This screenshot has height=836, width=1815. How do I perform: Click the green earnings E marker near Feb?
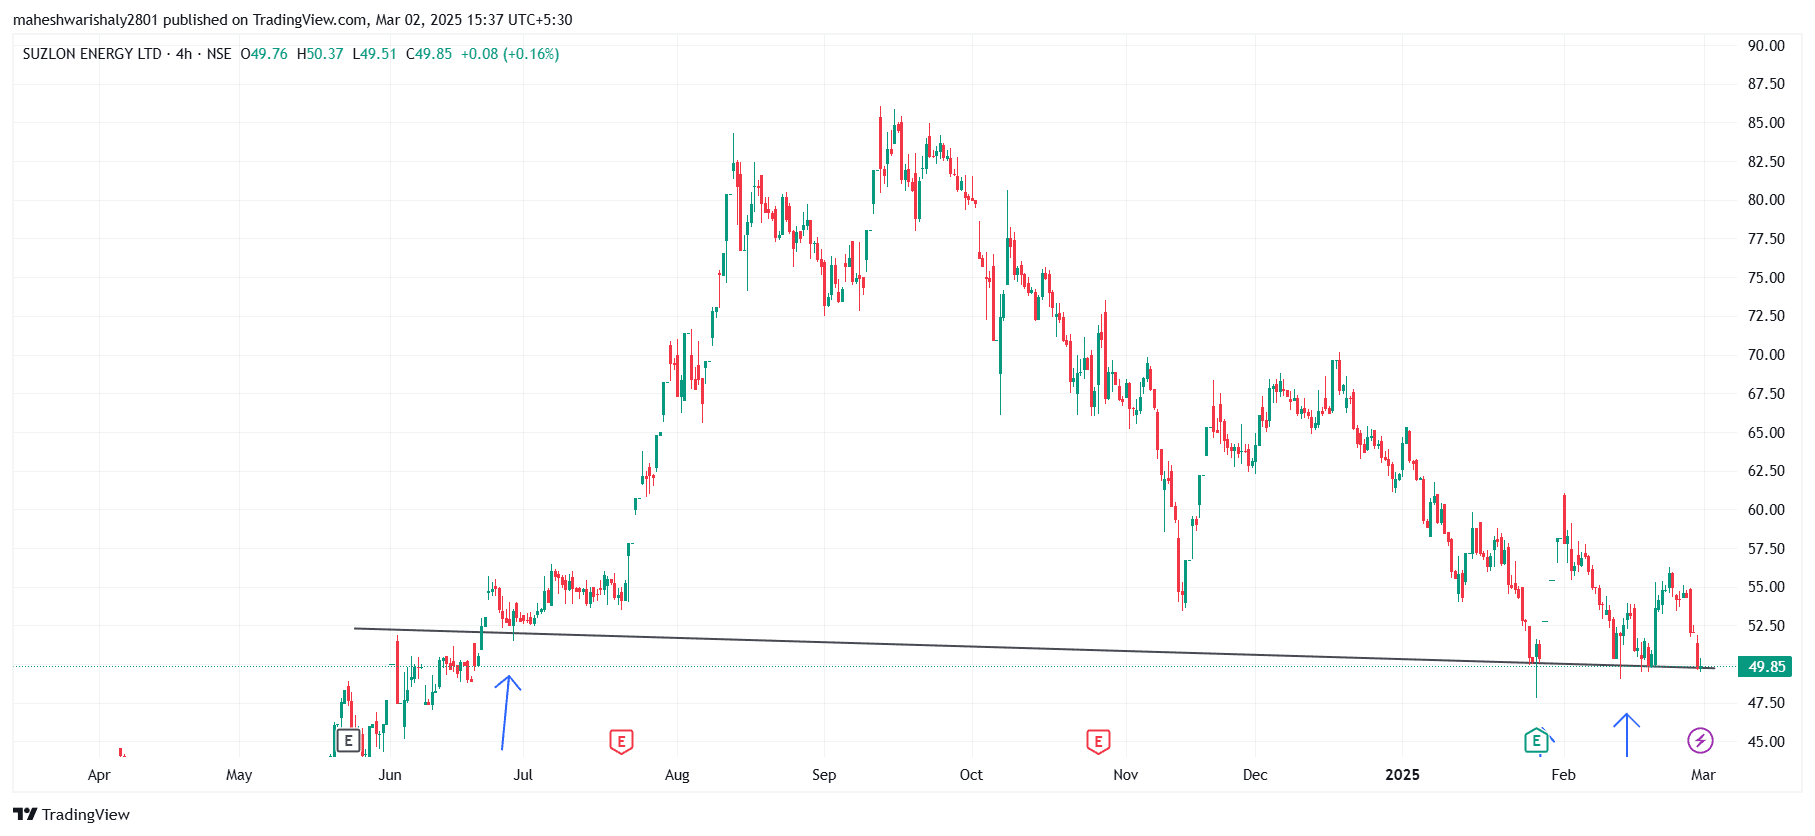[x=1536, y=741]
